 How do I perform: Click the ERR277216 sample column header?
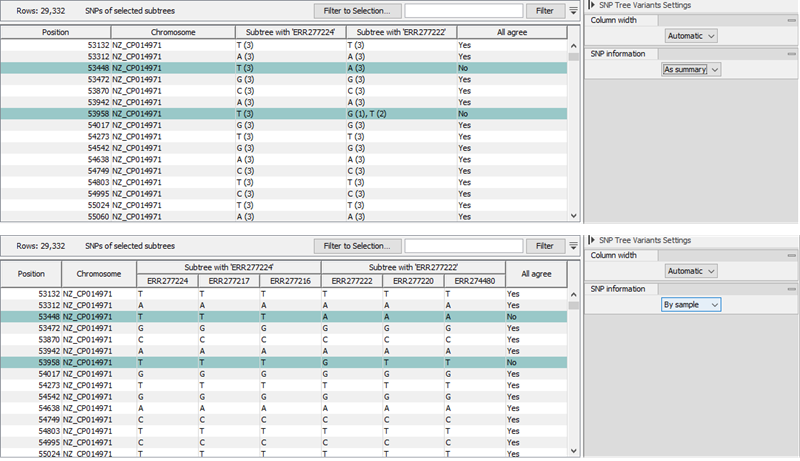(290, 281)
